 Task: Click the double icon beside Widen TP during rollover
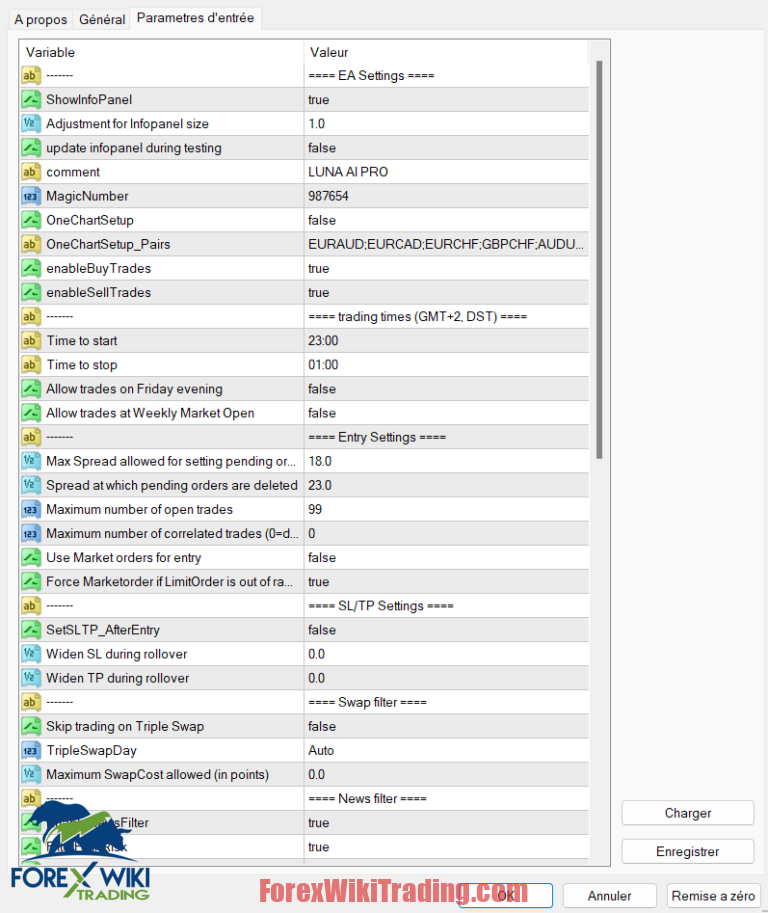(31, 678)
